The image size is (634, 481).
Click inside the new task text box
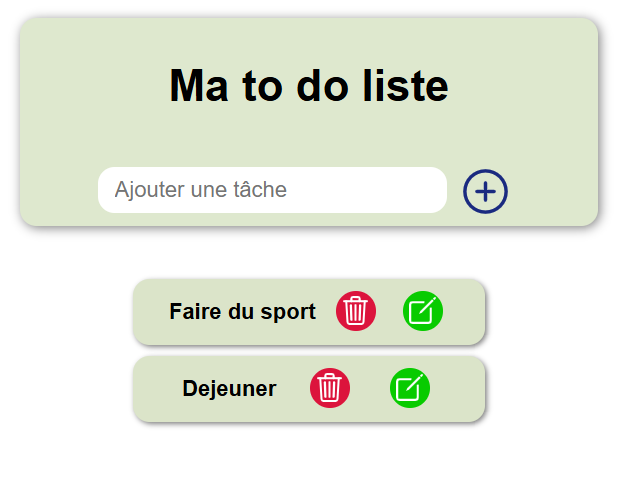(272, 190)
